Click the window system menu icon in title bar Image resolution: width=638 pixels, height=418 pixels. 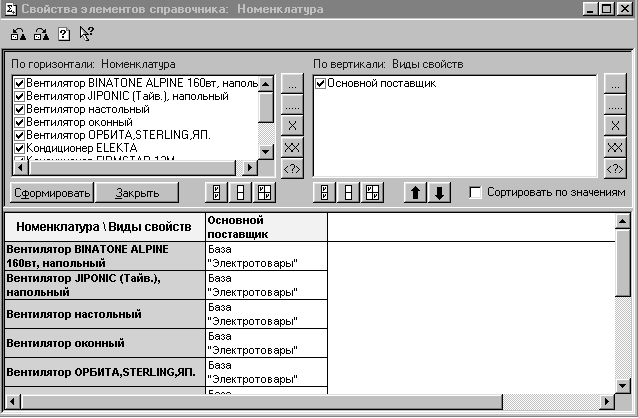click(10, 9)
